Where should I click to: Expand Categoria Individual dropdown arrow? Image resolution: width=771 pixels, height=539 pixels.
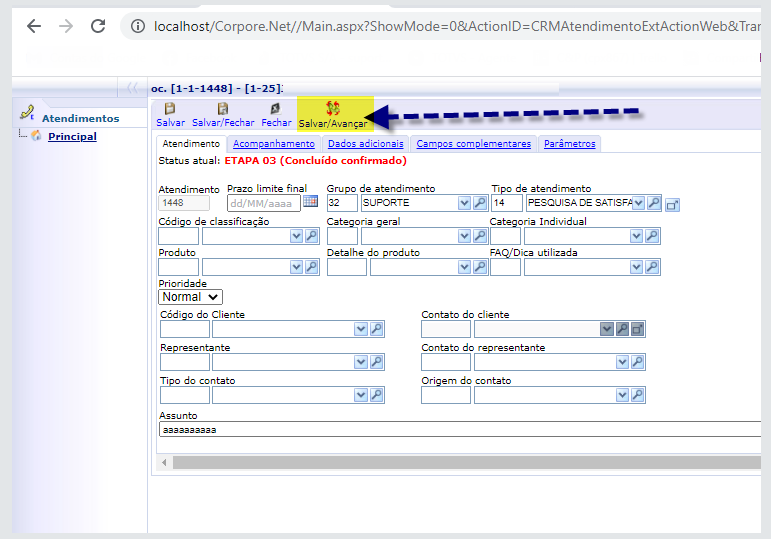(x=636, y=236)
